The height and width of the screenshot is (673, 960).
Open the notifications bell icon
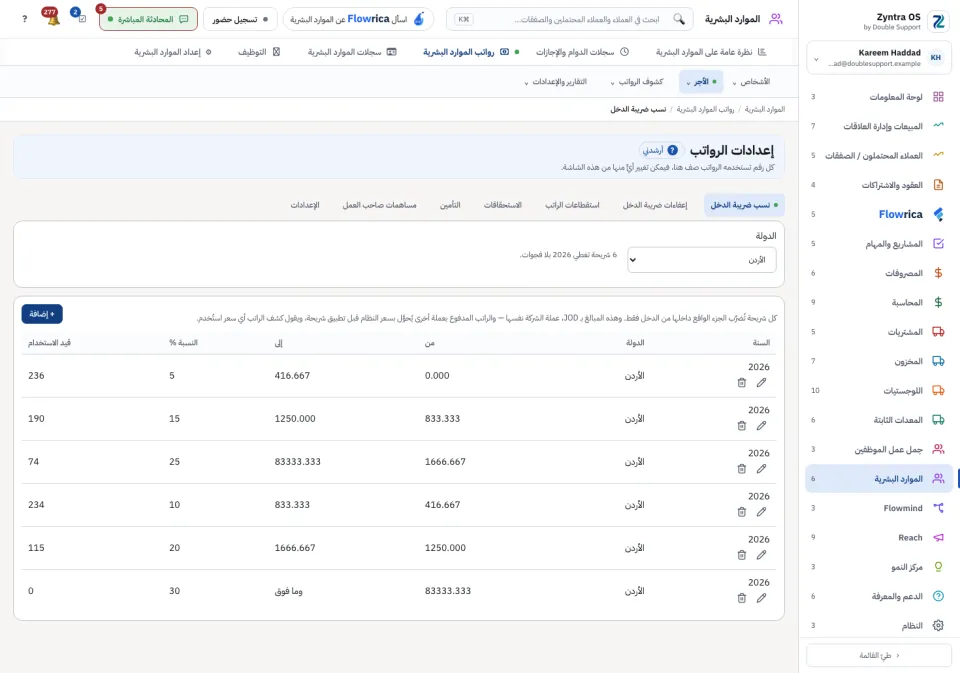(x=52, y=18)
